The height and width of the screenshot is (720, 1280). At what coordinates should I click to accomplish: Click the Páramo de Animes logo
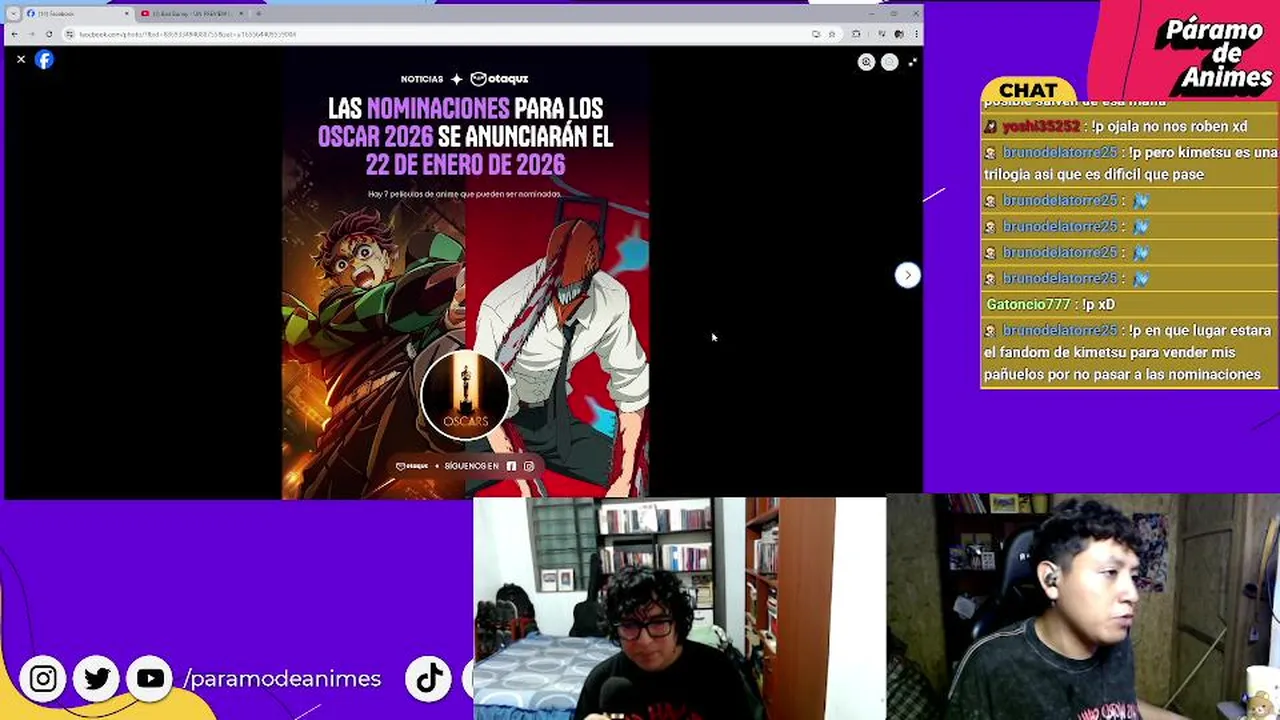click(x=1218, y=54)
